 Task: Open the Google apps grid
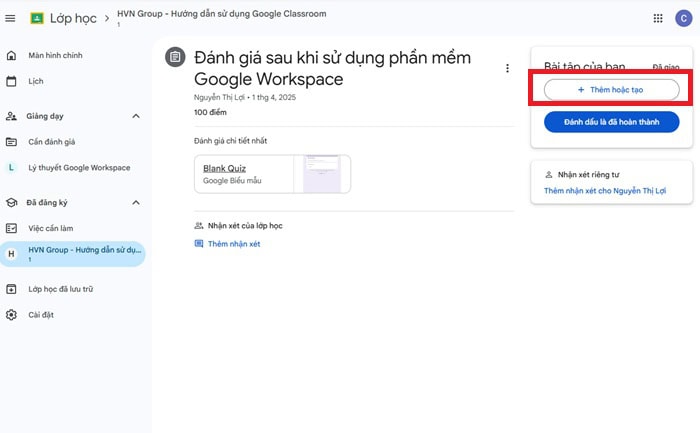tap(657, 18)
